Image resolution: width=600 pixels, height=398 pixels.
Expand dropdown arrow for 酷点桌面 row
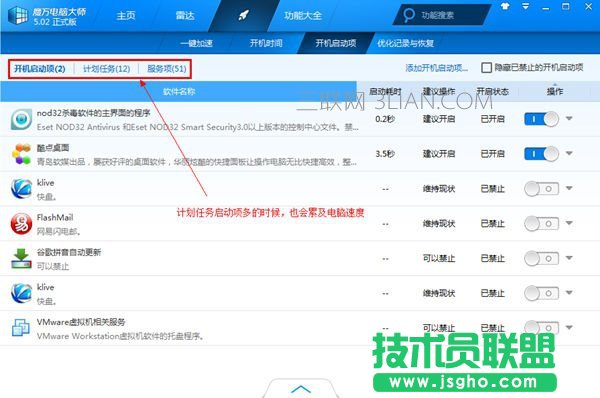coord(569,153)
